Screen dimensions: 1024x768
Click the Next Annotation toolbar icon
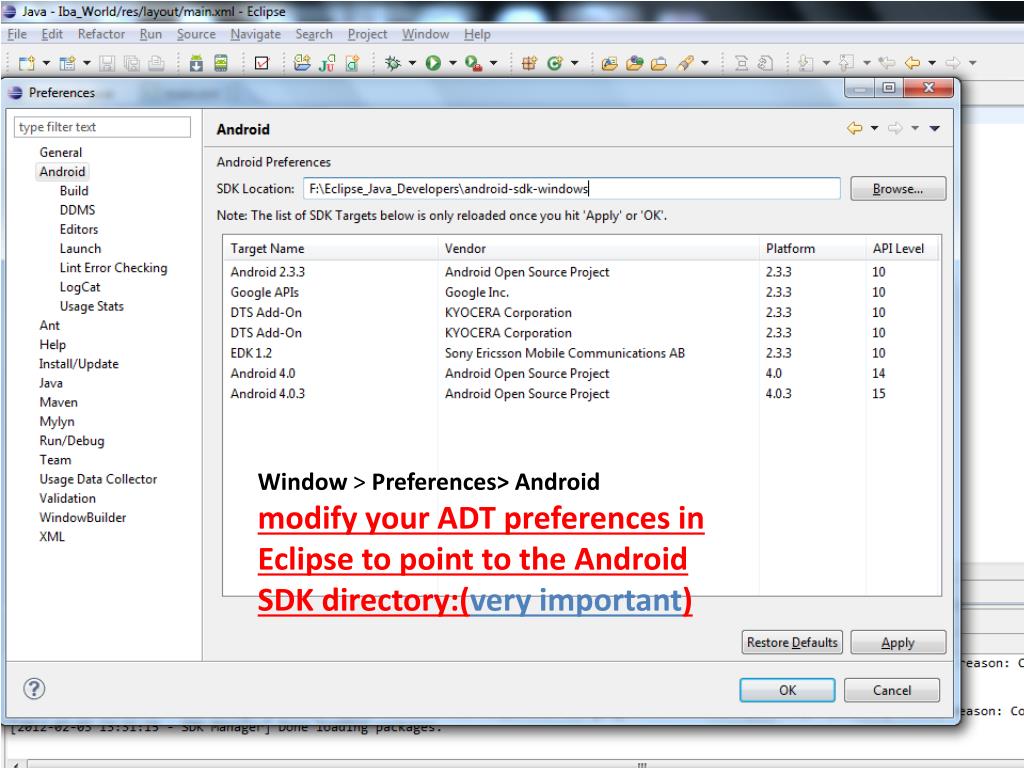(x=806, y=63)
